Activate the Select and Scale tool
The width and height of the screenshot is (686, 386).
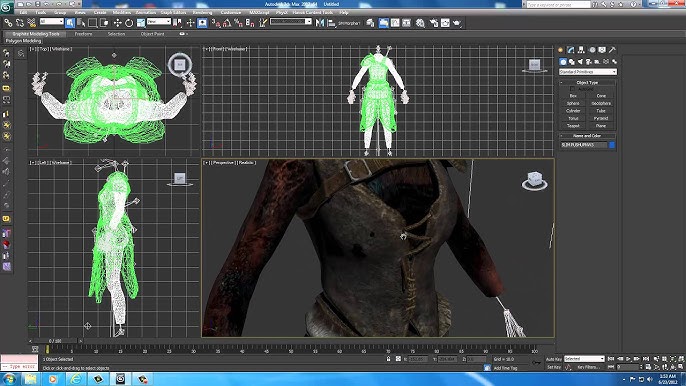click(x=141, y=23)
